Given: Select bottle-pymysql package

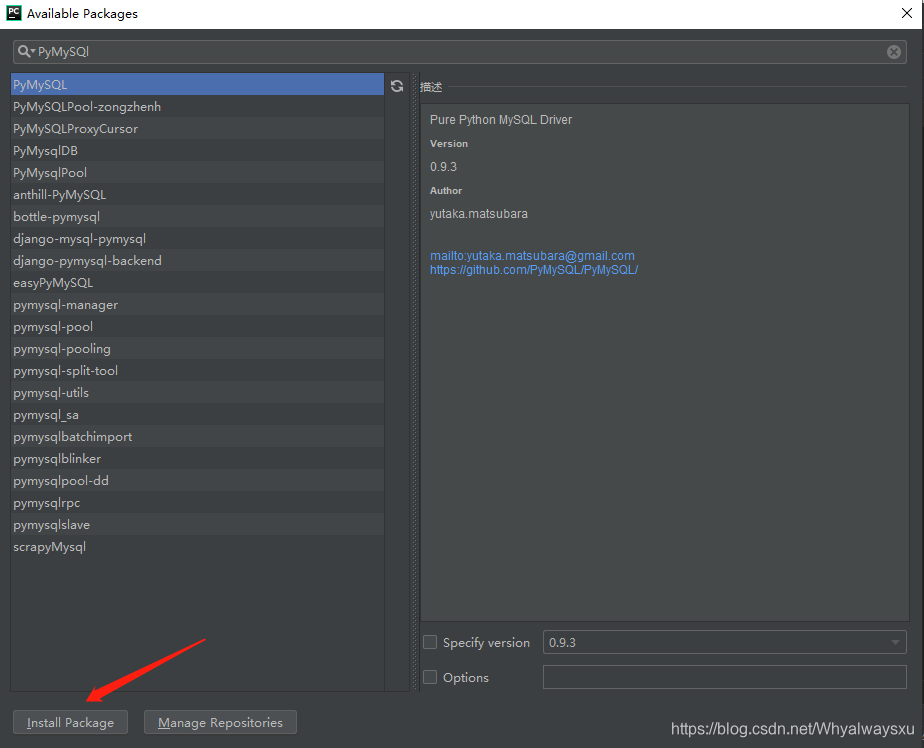Looking at the screenshot, I should (x=197, y=216).
